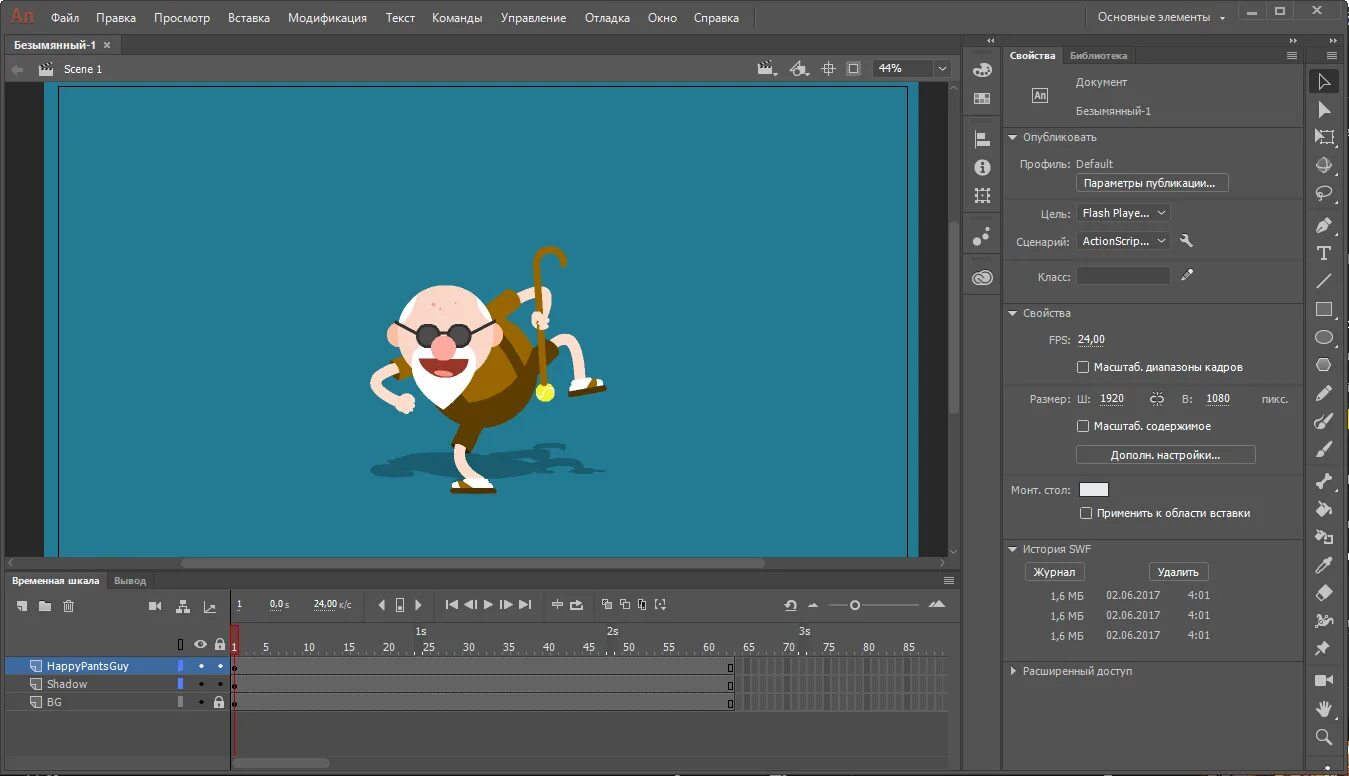Open the Flash Player target dropdown
The image size is (1349, 776).
[x=1123, y=213]
